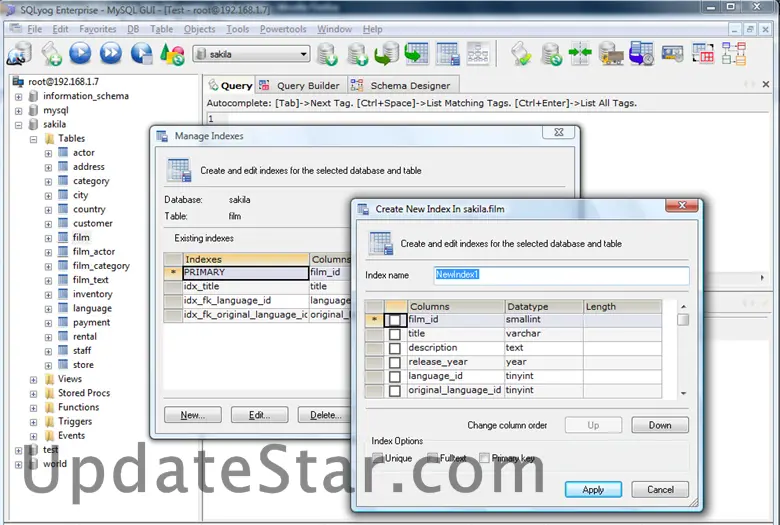Check the release_year column checkbox
This screenshot has width=780, height=525.
[x=394, y=362]
